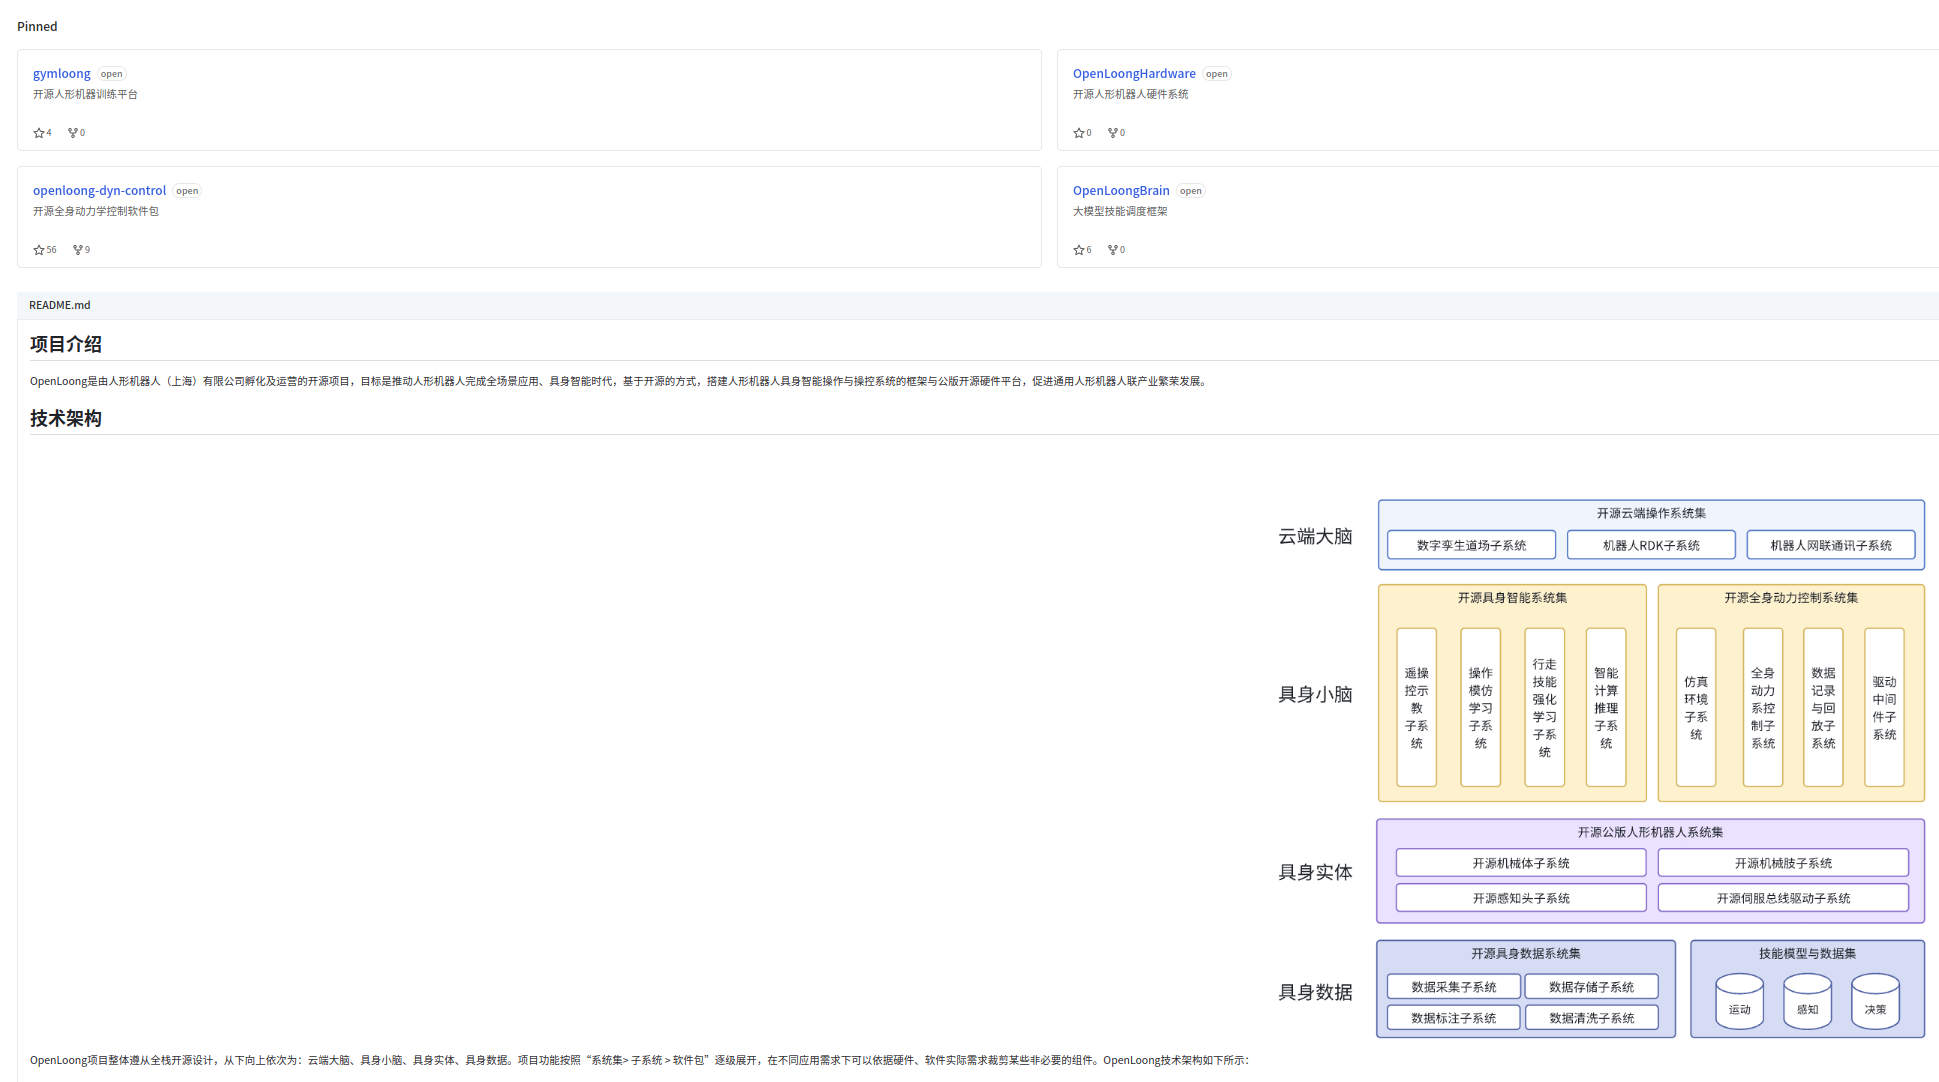This screenshot has width=1939, height=1082.
Task: Click the star icon on the gymloong card
Action: point(39,133)
